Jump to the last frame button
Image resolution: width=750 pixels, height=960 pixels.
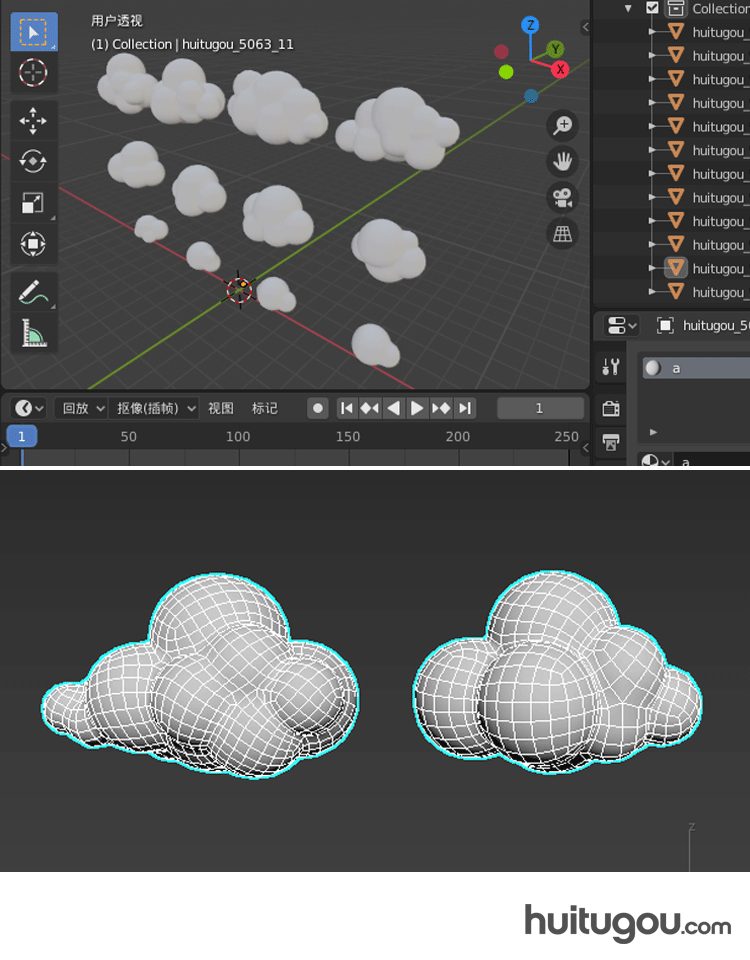coord(464,408)
